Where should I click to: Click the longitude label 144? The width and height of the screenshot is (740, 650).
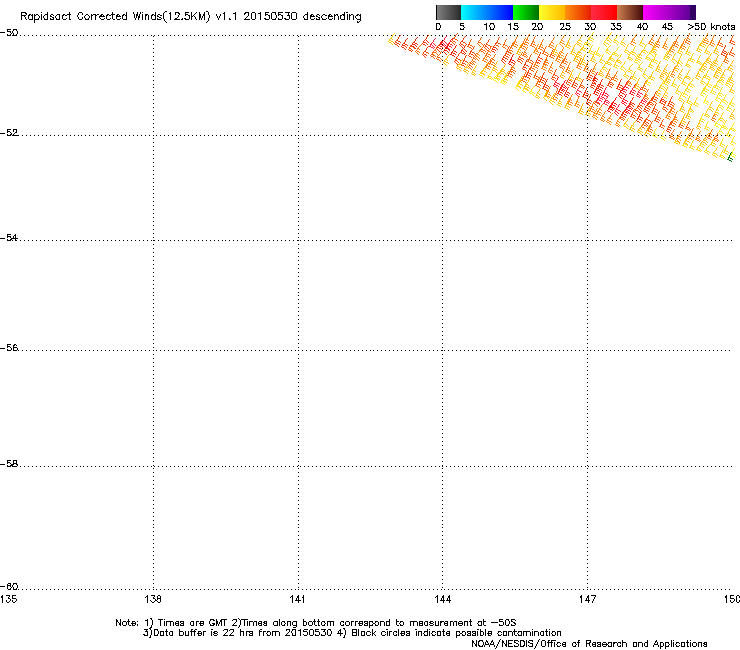(443, 599)
